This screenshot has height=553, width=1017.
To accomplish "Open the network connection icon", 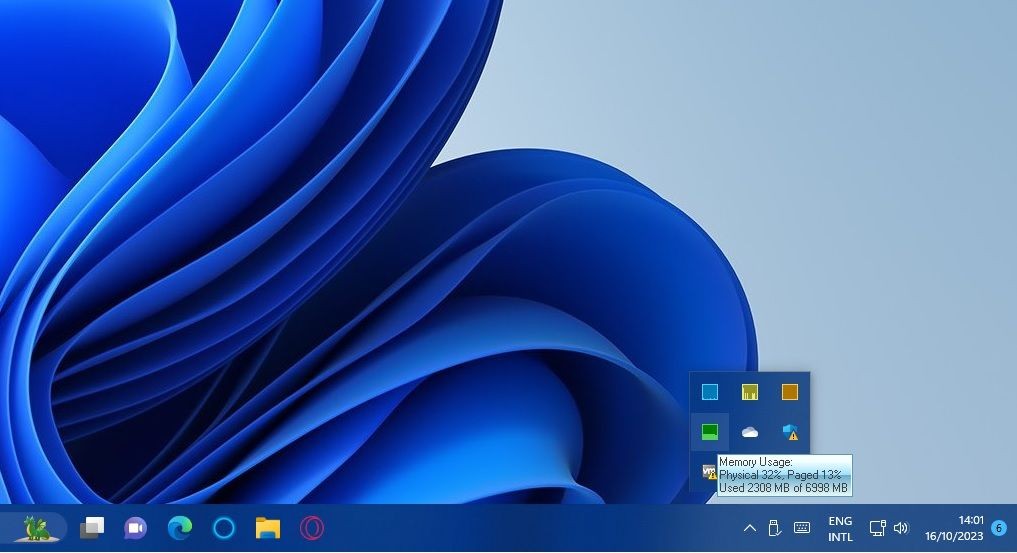I will 877,528.
